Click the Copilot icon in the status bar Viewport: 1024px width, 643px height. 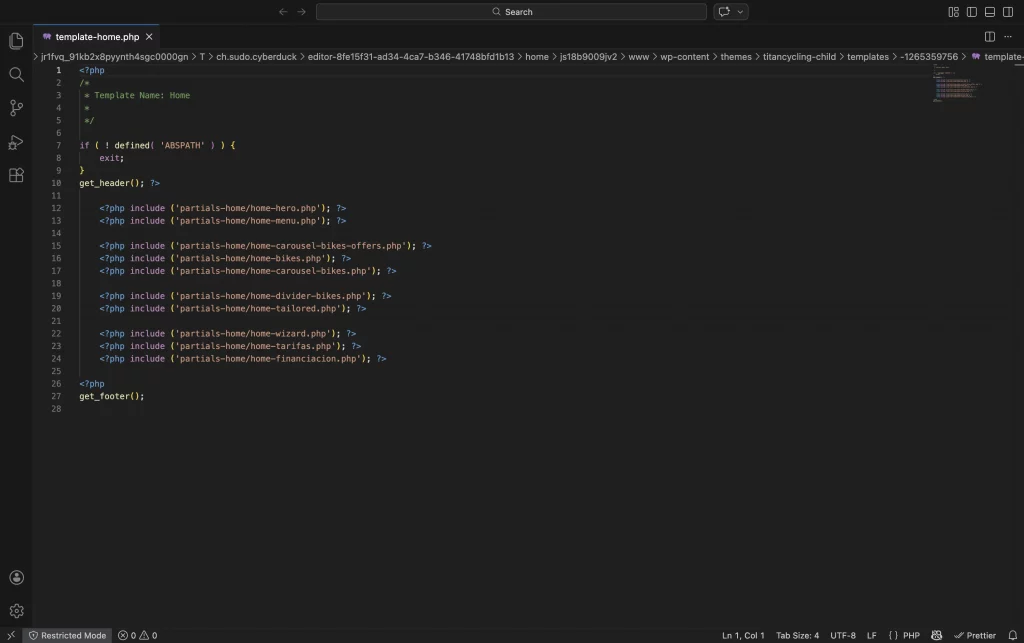(936, 635)
